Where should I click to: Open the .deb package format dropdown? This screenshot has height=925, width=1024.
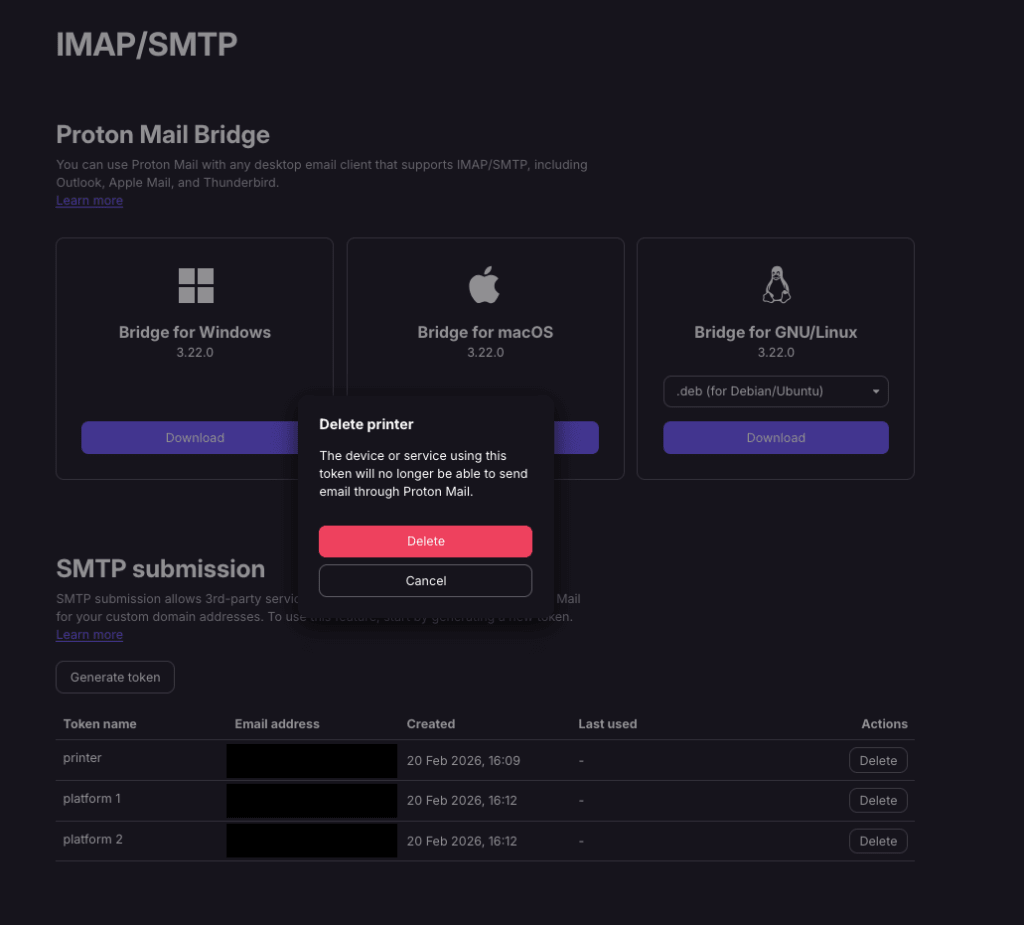(776, 391)
